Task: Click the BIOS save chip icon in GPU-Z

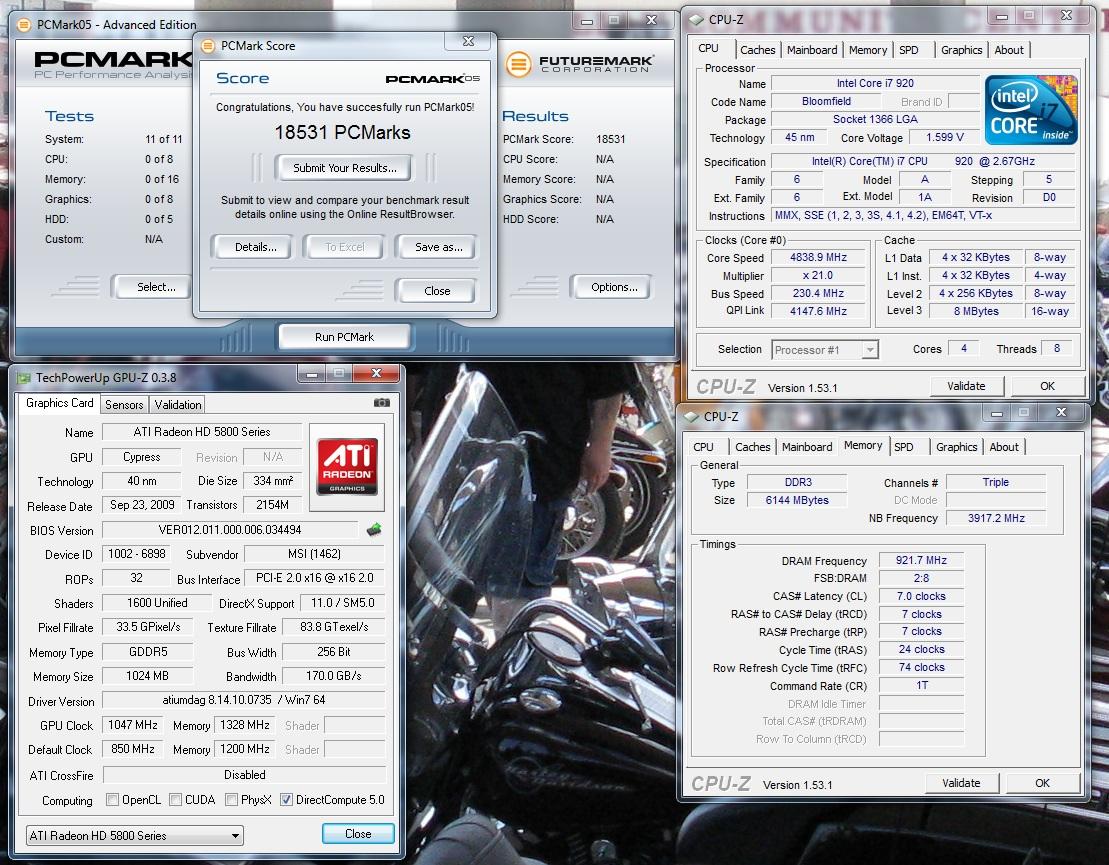Action: coord(374,529)
